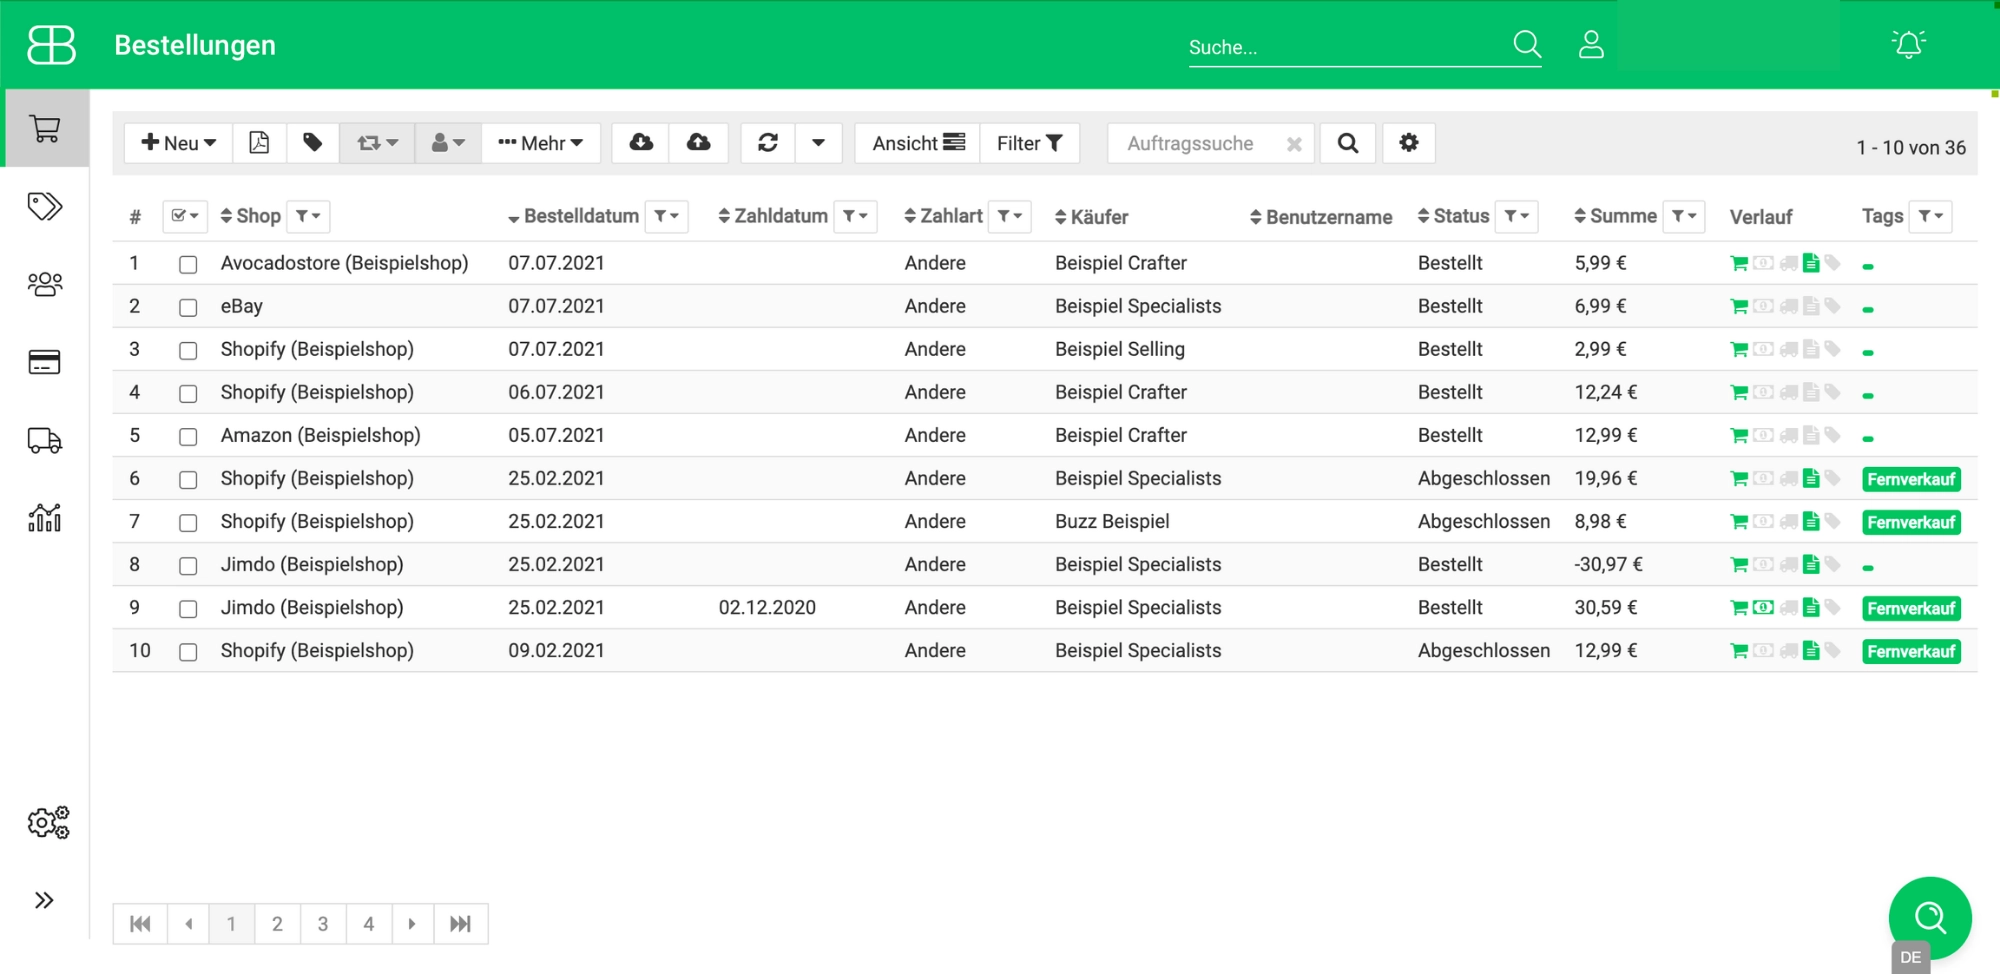Screen dimensions: 2000x974
Task: Open the shopping cart orders sidebar icon
Action: pyautogui.click(x=45, y=128)
